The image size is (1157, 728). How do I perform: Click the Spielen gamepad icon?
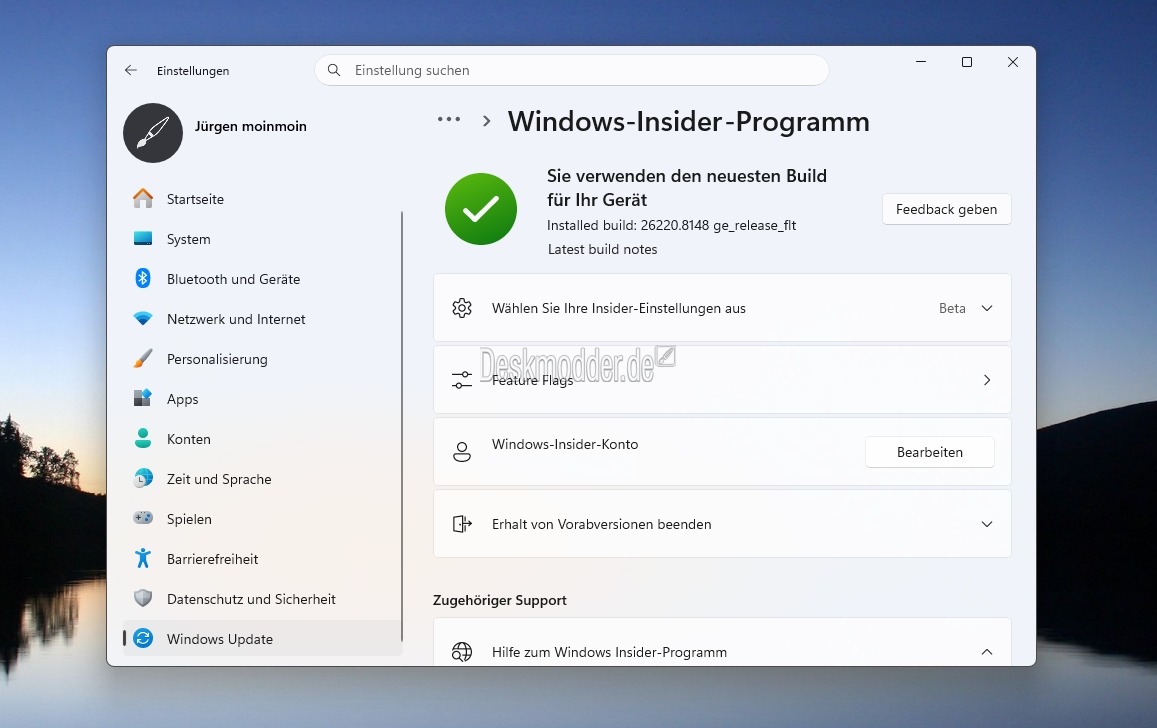[143, 519]
